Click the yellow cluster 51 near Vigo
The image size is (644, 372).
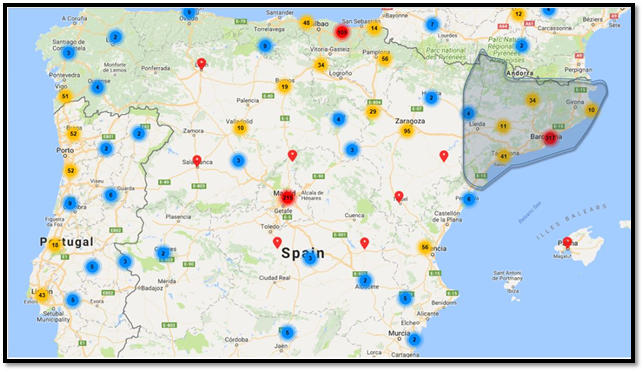65,96
